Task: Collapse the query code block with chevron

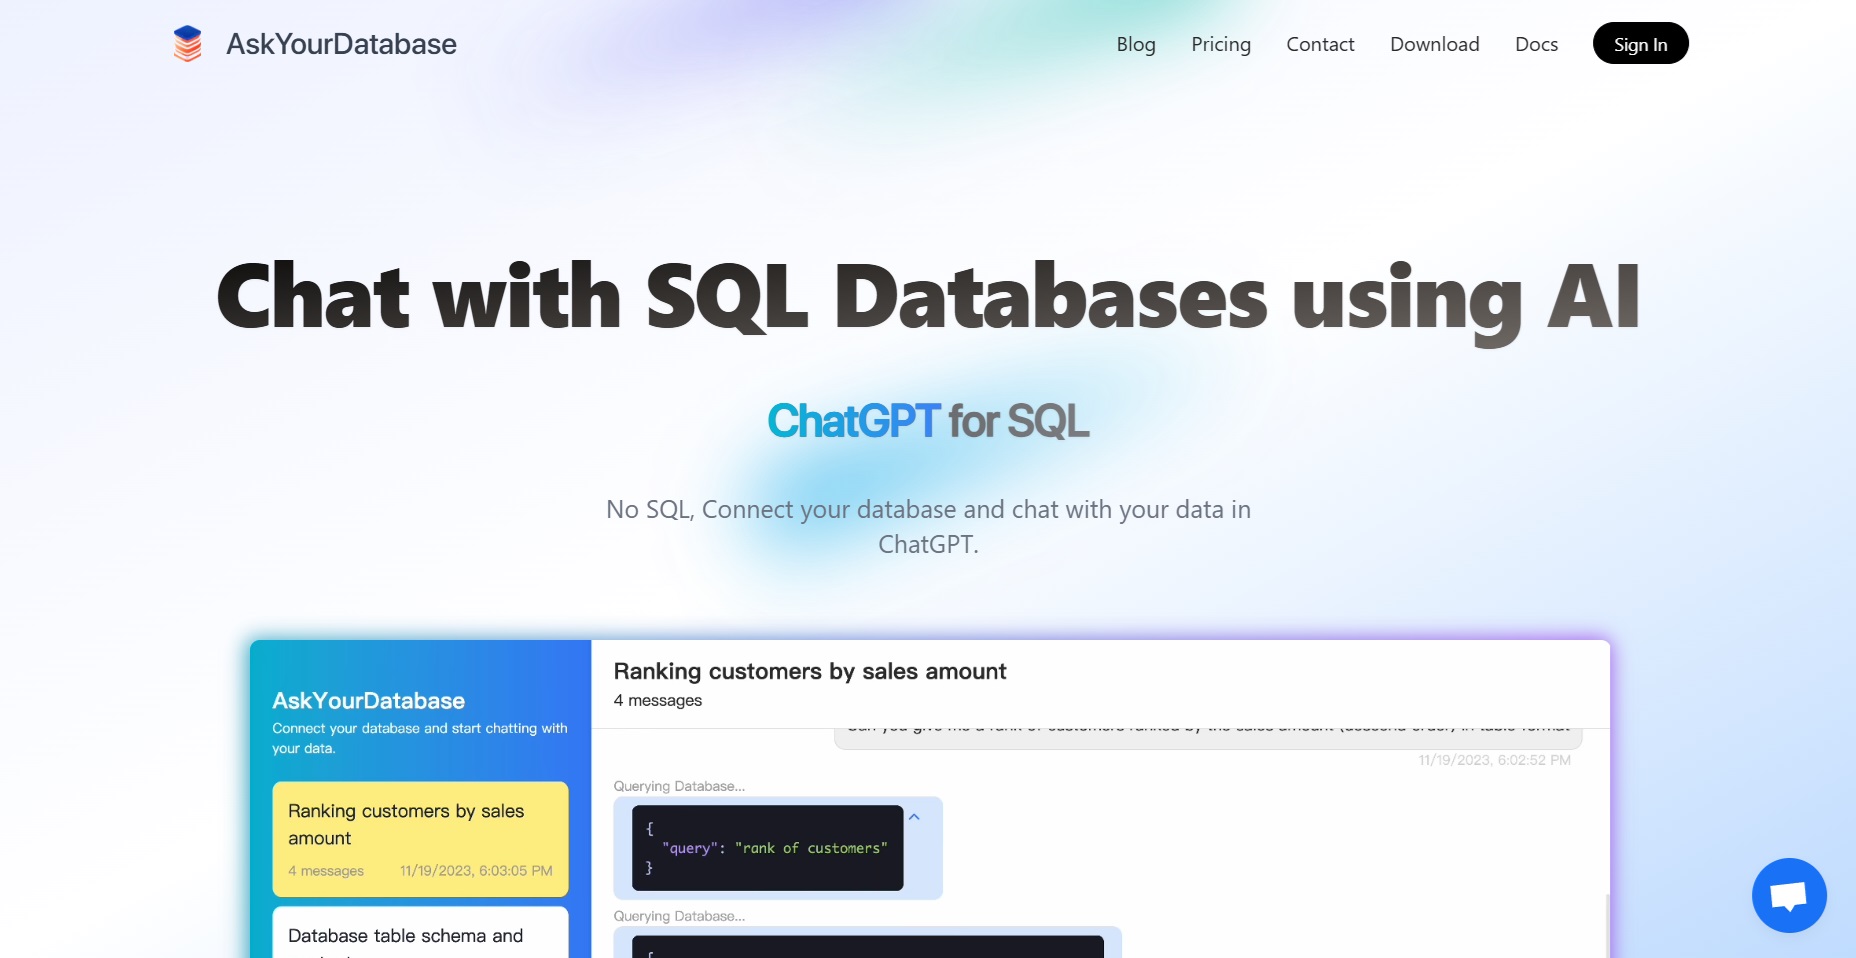Action: [x=914, y=817]
